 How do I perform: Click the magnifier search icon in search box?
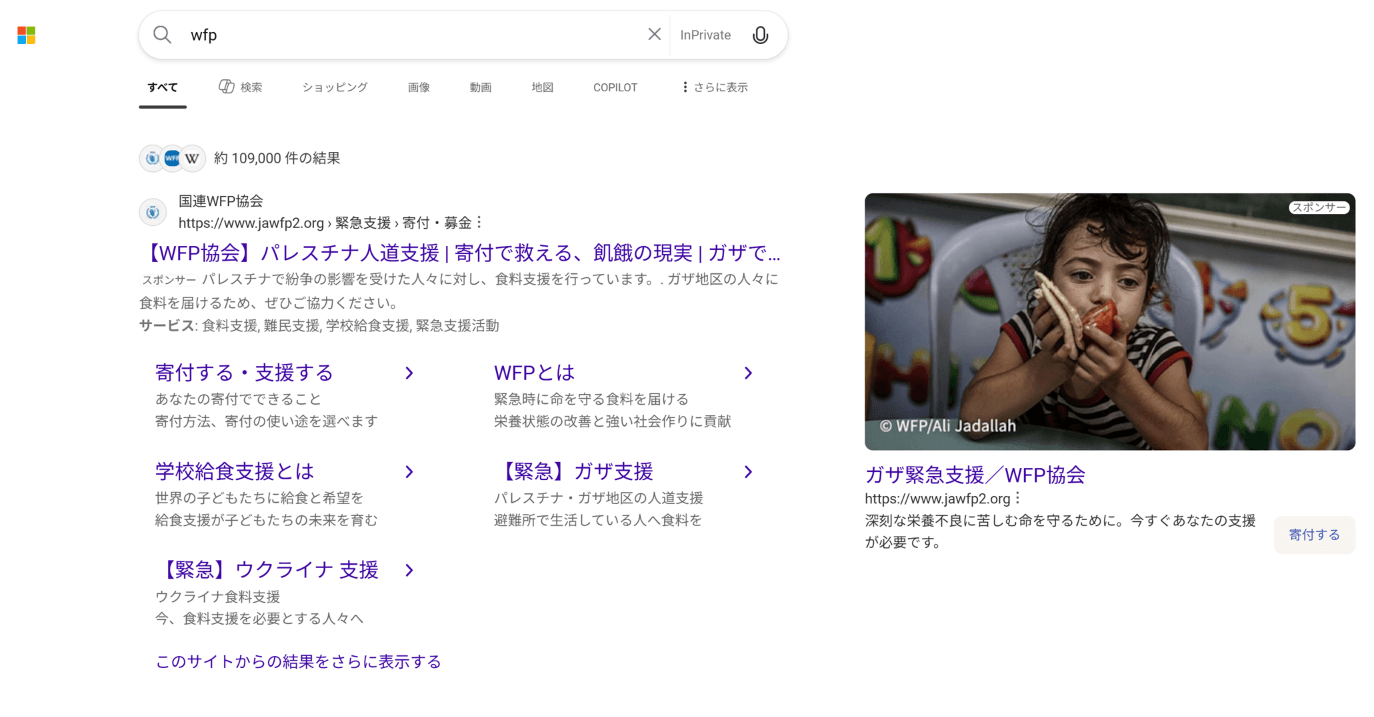(x=162, y=35)
